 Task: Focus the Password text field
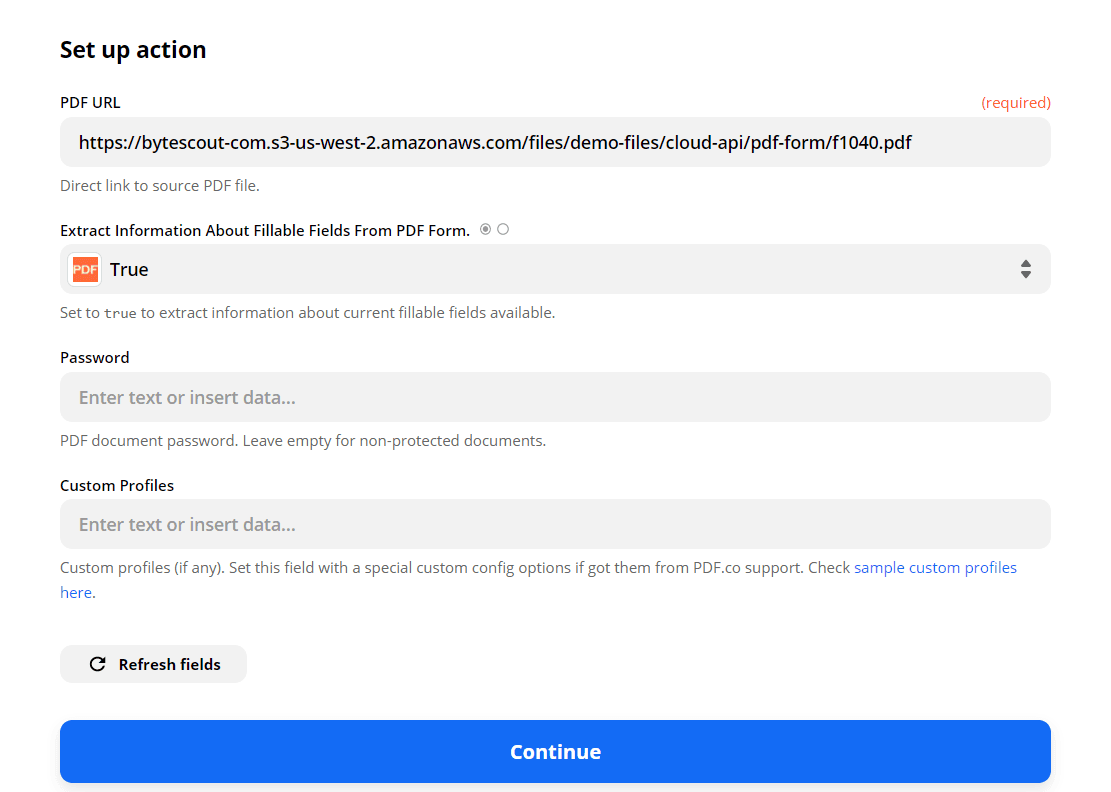point(555,397)
